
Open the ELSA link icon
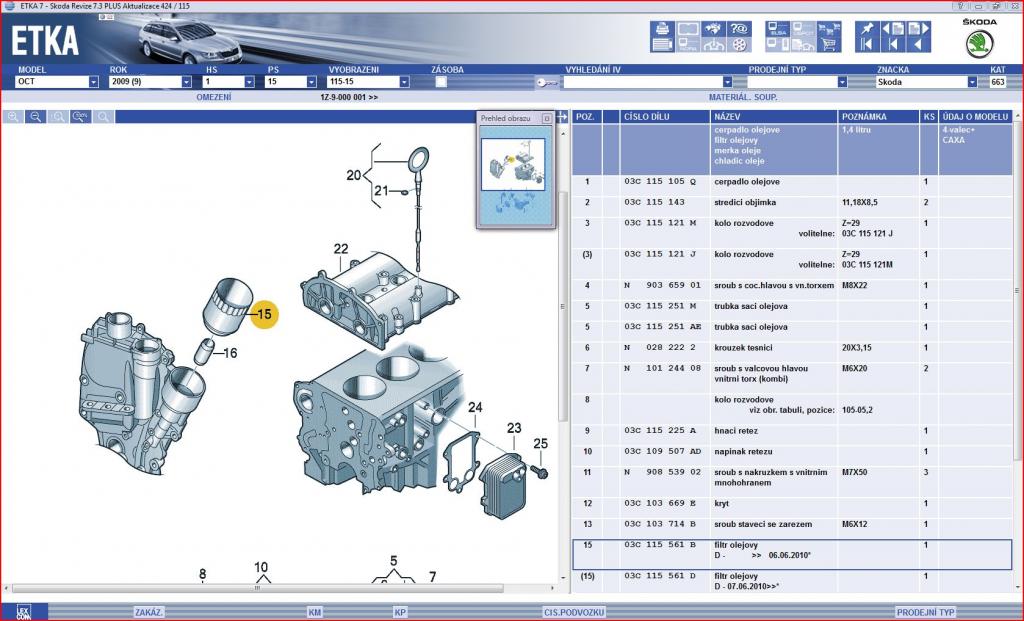click(777, 29)
